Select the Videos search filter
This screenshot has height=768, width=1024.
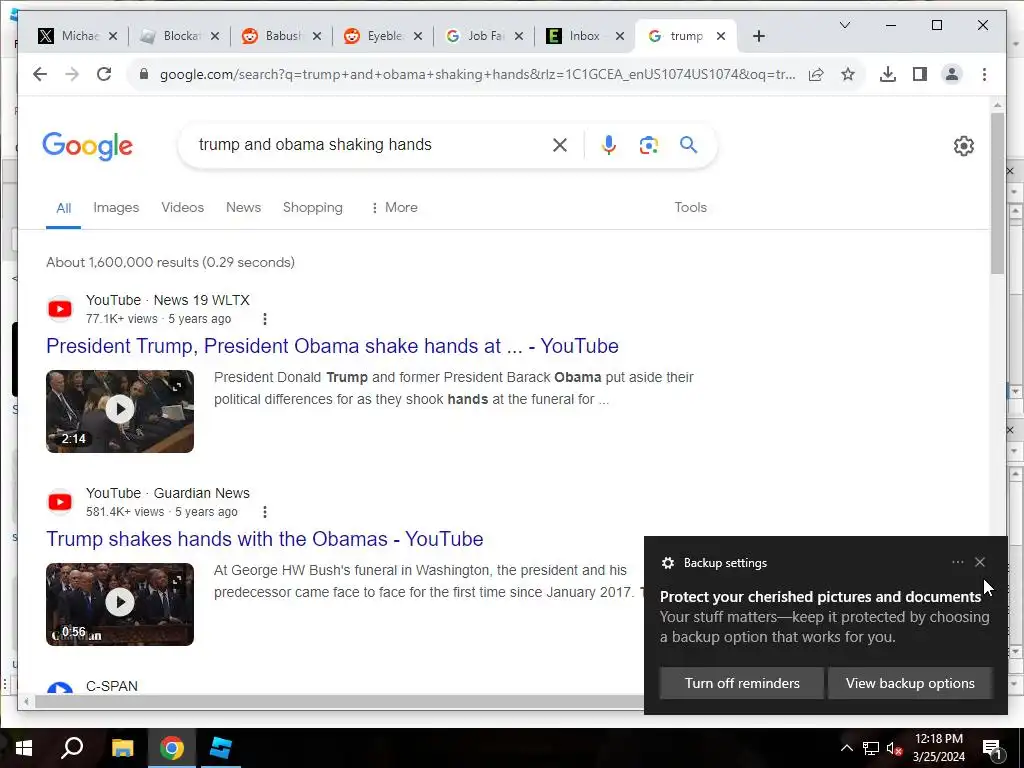pyautogui.click(x=182, y=208)
